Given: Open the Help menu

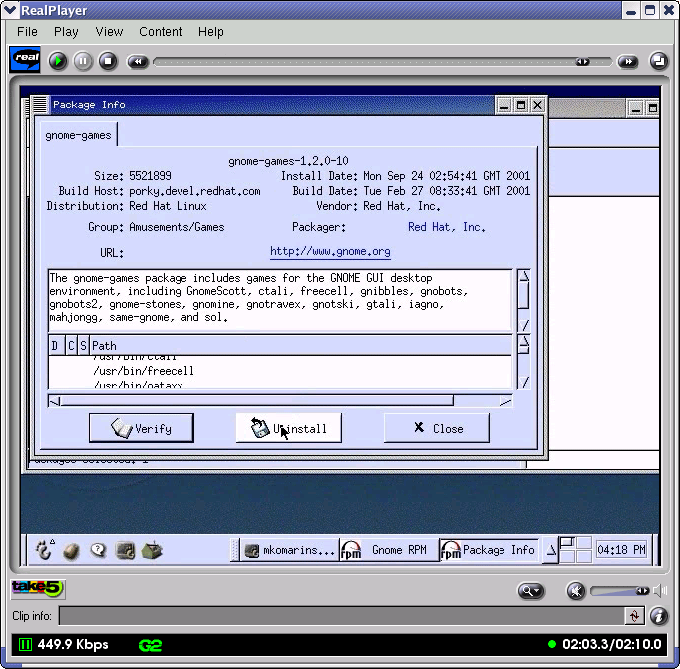Looking at the screenshot, I should click(211, 31).
